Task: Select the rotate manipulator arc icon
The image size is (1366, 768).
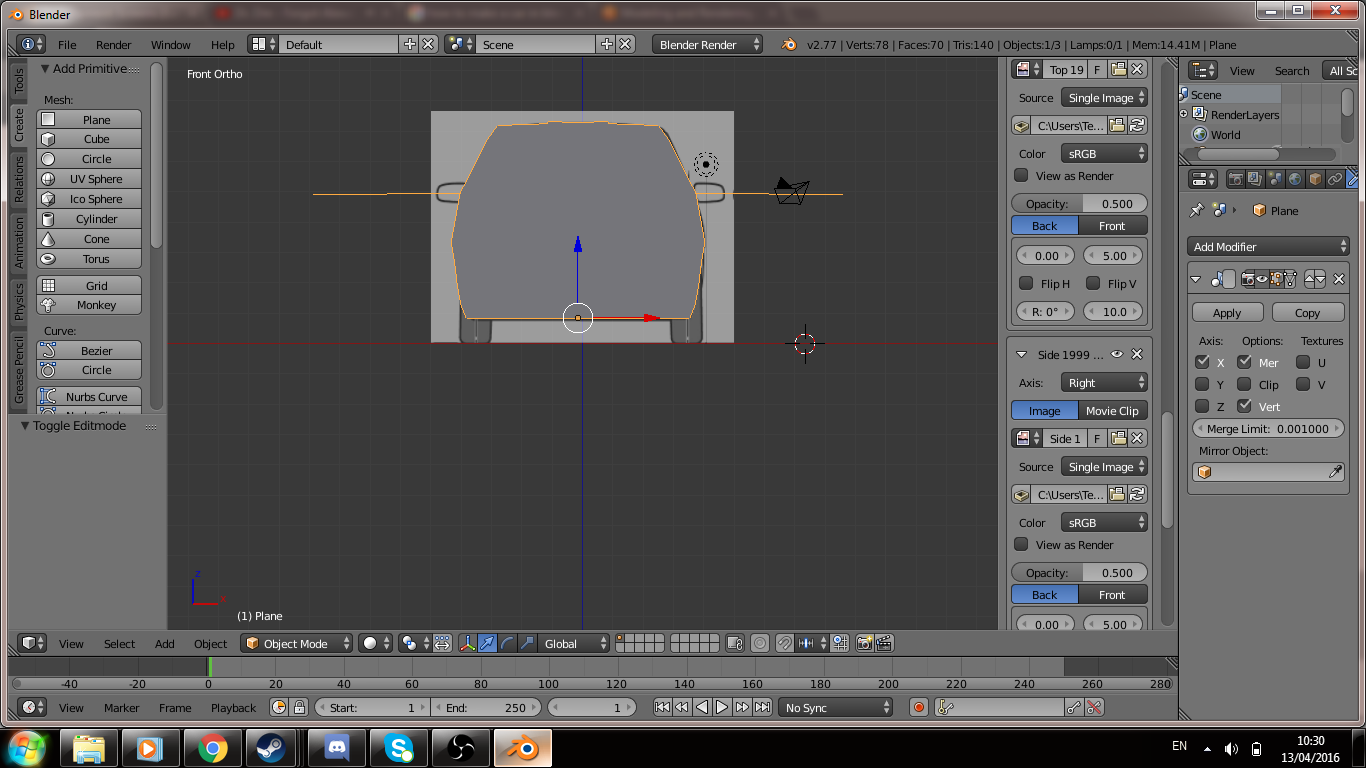Action: coord(507,644)
